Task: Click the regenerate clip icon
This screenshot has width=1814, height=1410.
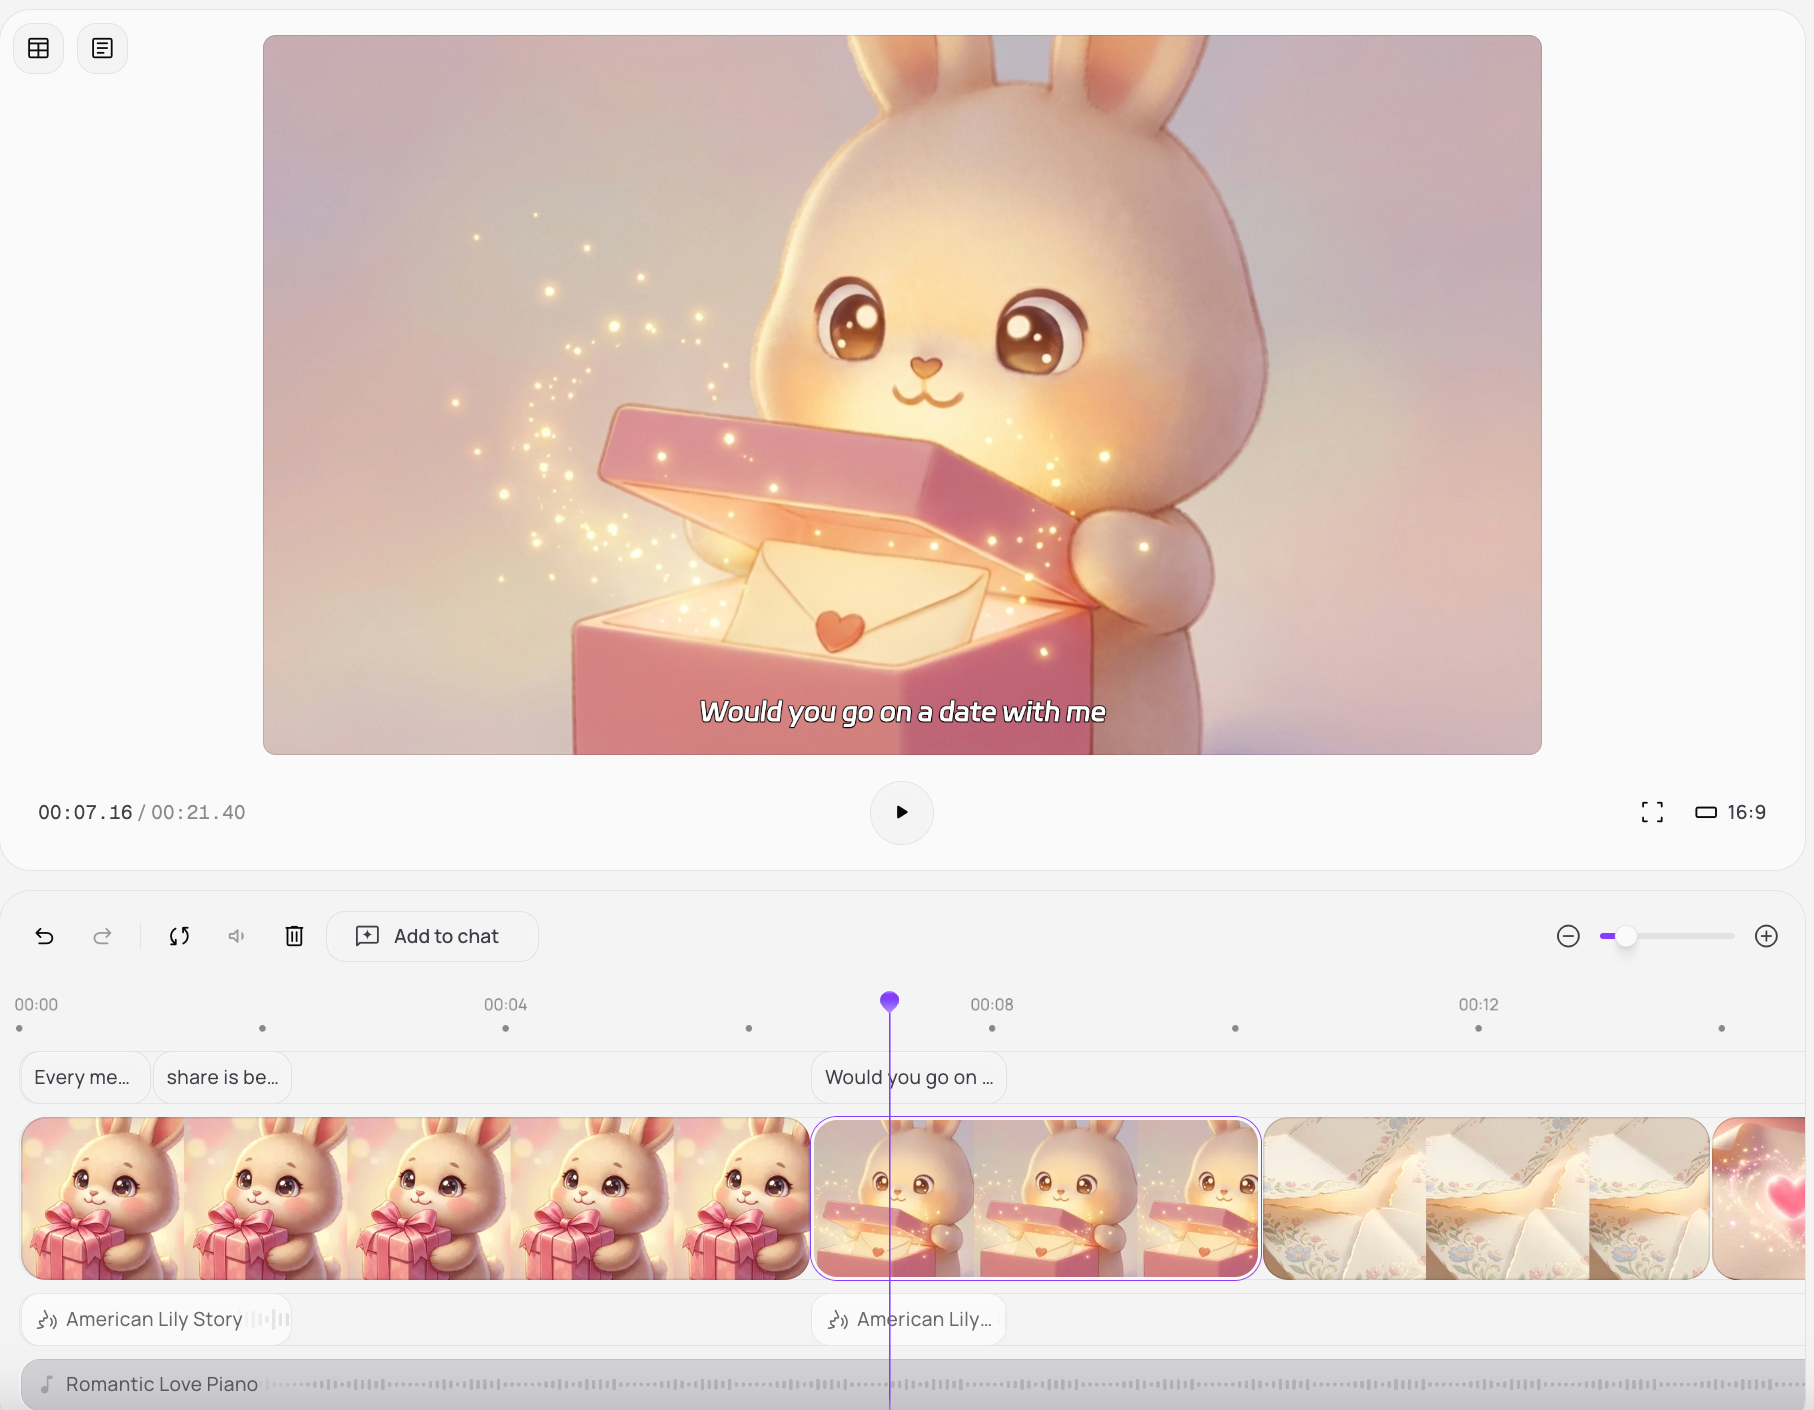Action: coord(179,936)
